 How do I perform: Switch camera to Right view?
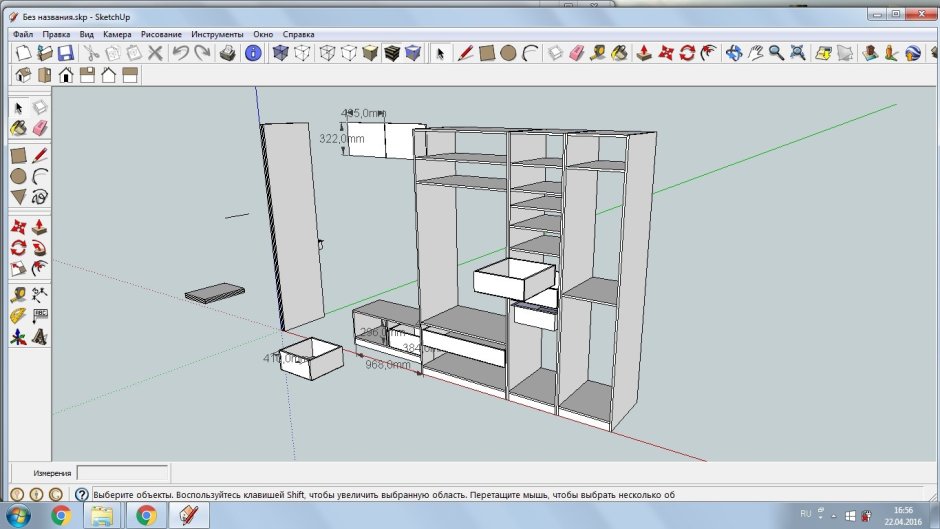[x=88, y=75]
